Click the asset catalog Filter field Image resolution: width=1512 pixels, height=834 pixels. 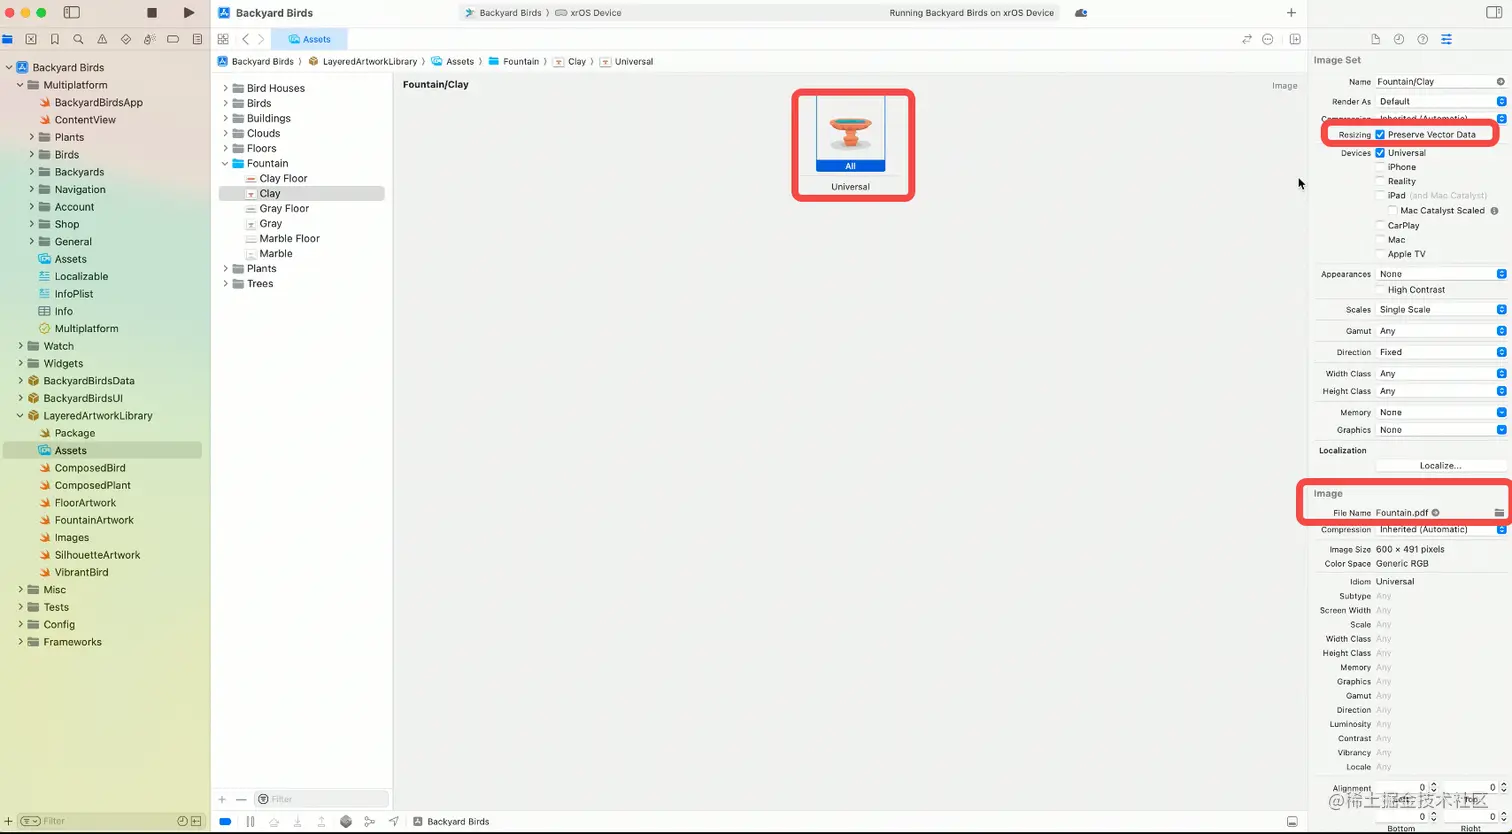pos(321,799)
